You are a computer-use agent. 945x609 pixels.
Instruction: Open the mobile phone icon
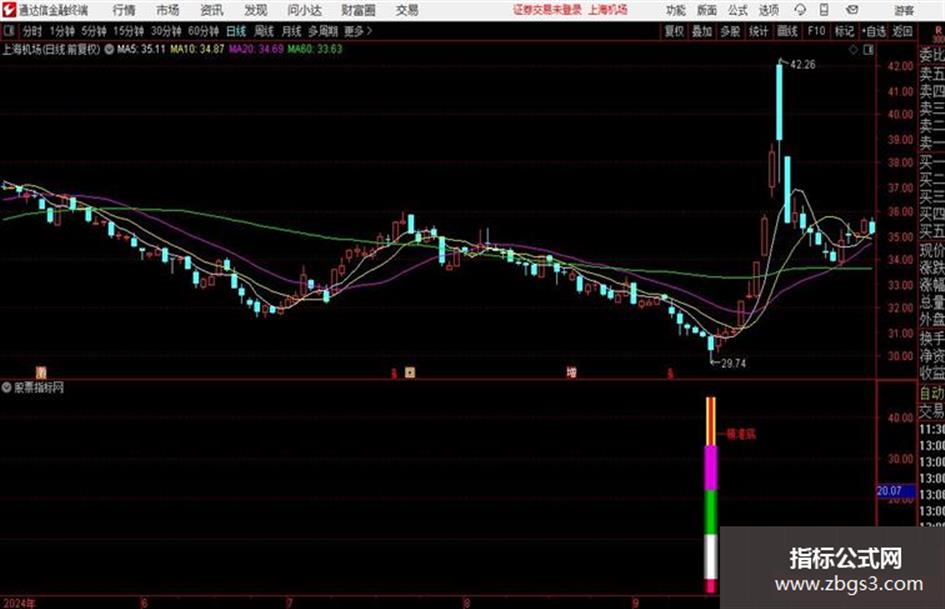(824, 10)
